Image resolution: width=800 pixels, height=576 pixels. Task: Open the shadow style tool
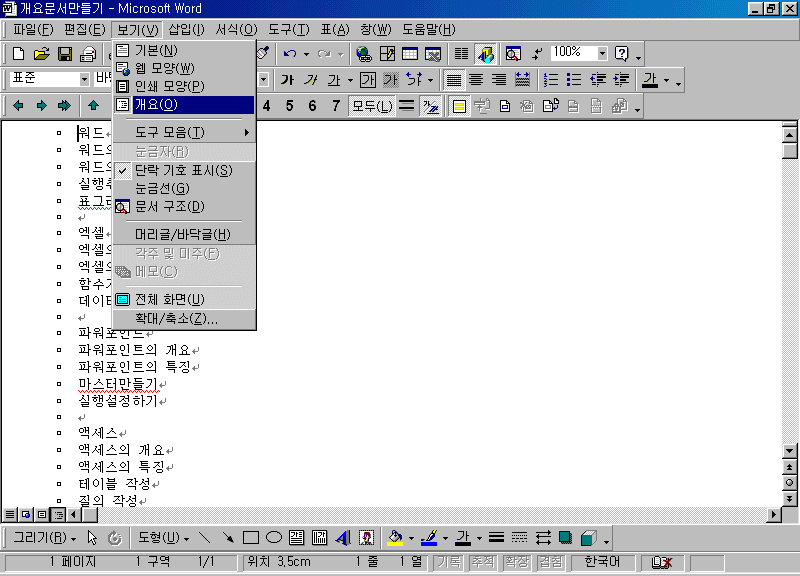click(565, 537)
